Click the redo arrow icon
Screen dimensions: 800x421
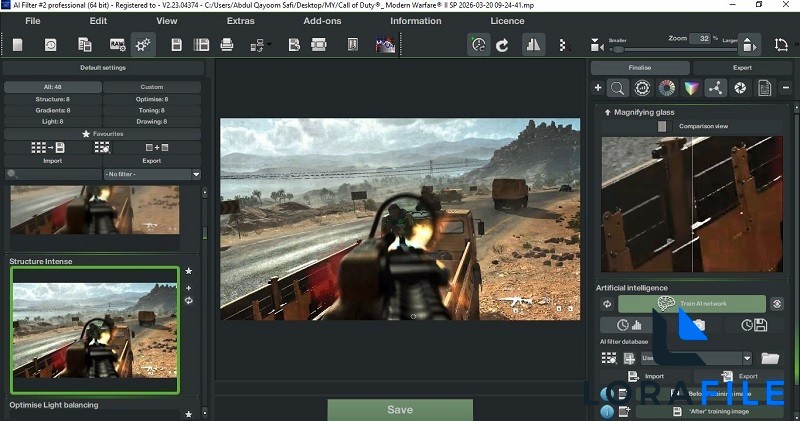pyautogui.click(x=503, y=45)
